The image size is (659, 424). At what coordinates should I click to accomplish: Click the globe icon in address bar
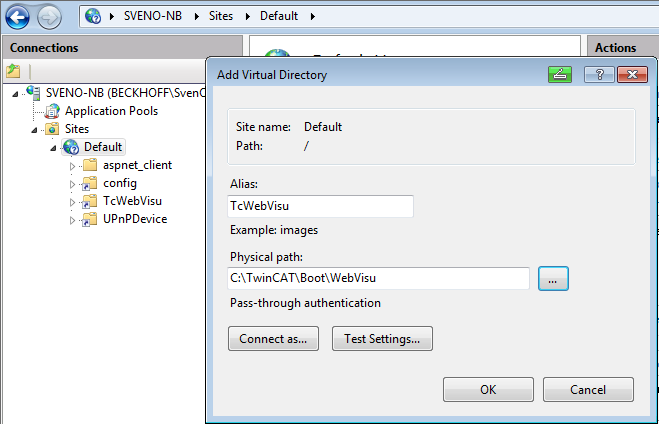pos(93,16)
